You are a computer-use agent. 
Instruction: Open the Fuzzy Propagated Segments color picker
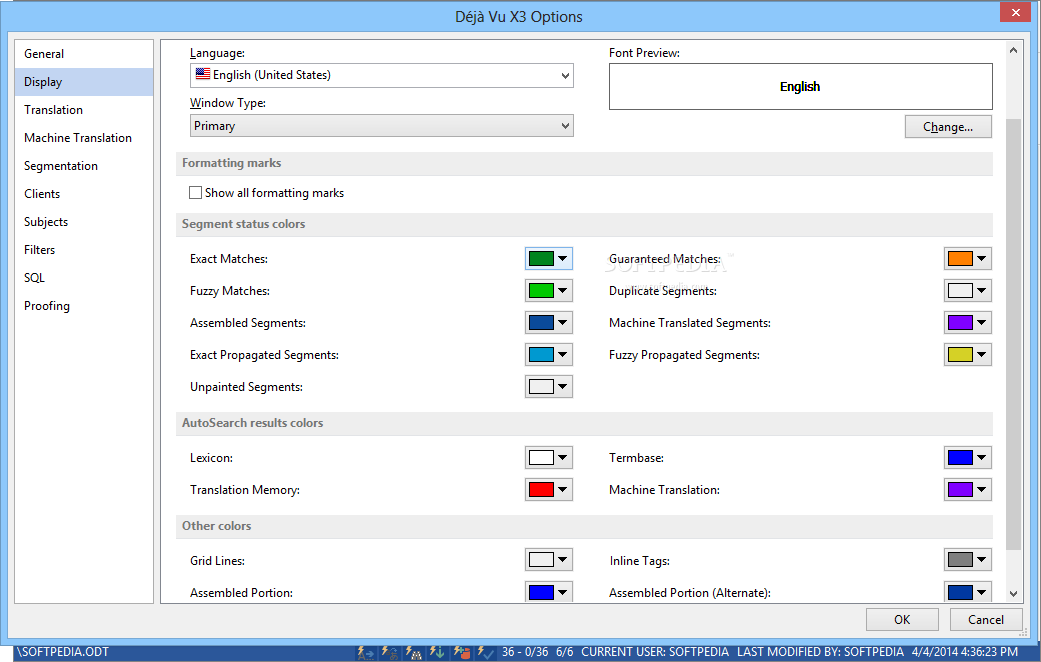pos(967,355)
